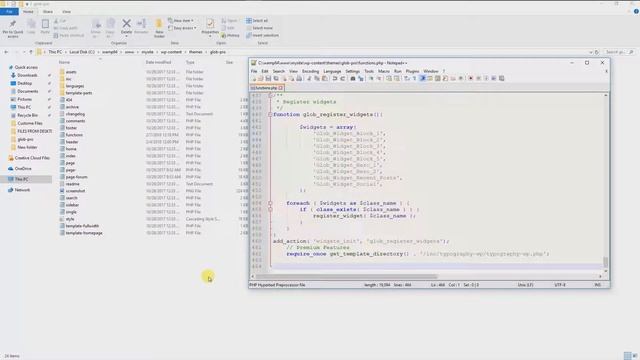Open OneDrive in Explorer navigation pane
This screenshot has height=360, width=640.
click(23, 169)
